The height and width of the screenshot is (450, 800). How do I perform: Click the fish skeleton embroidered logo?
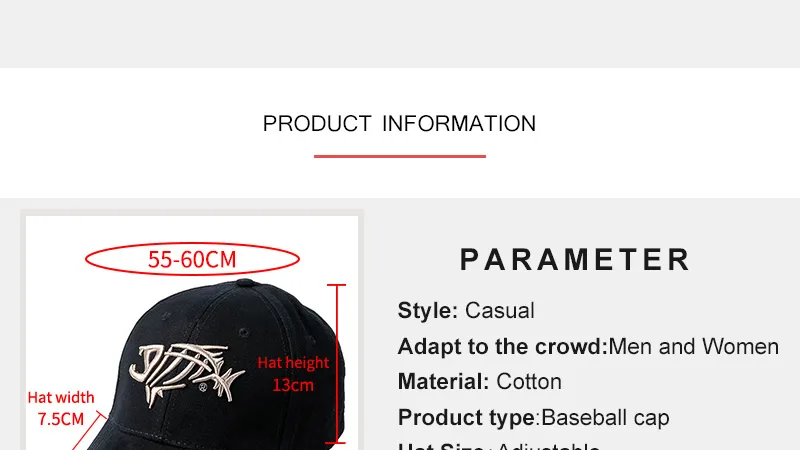pyautogui.click(x=186, y=375)
